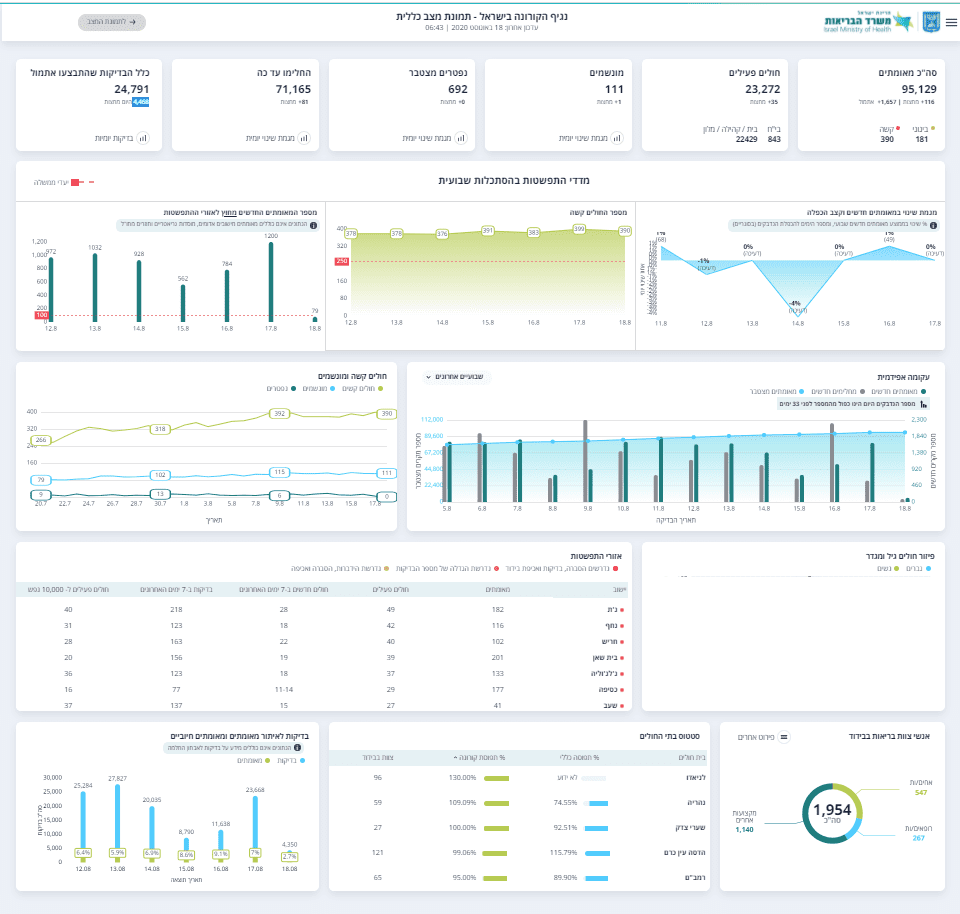This screenshot has width=960, height=914.
Task: Toggle 'מחלימים חדשים' legend in epidemic curve
Action: pos(838,391)
